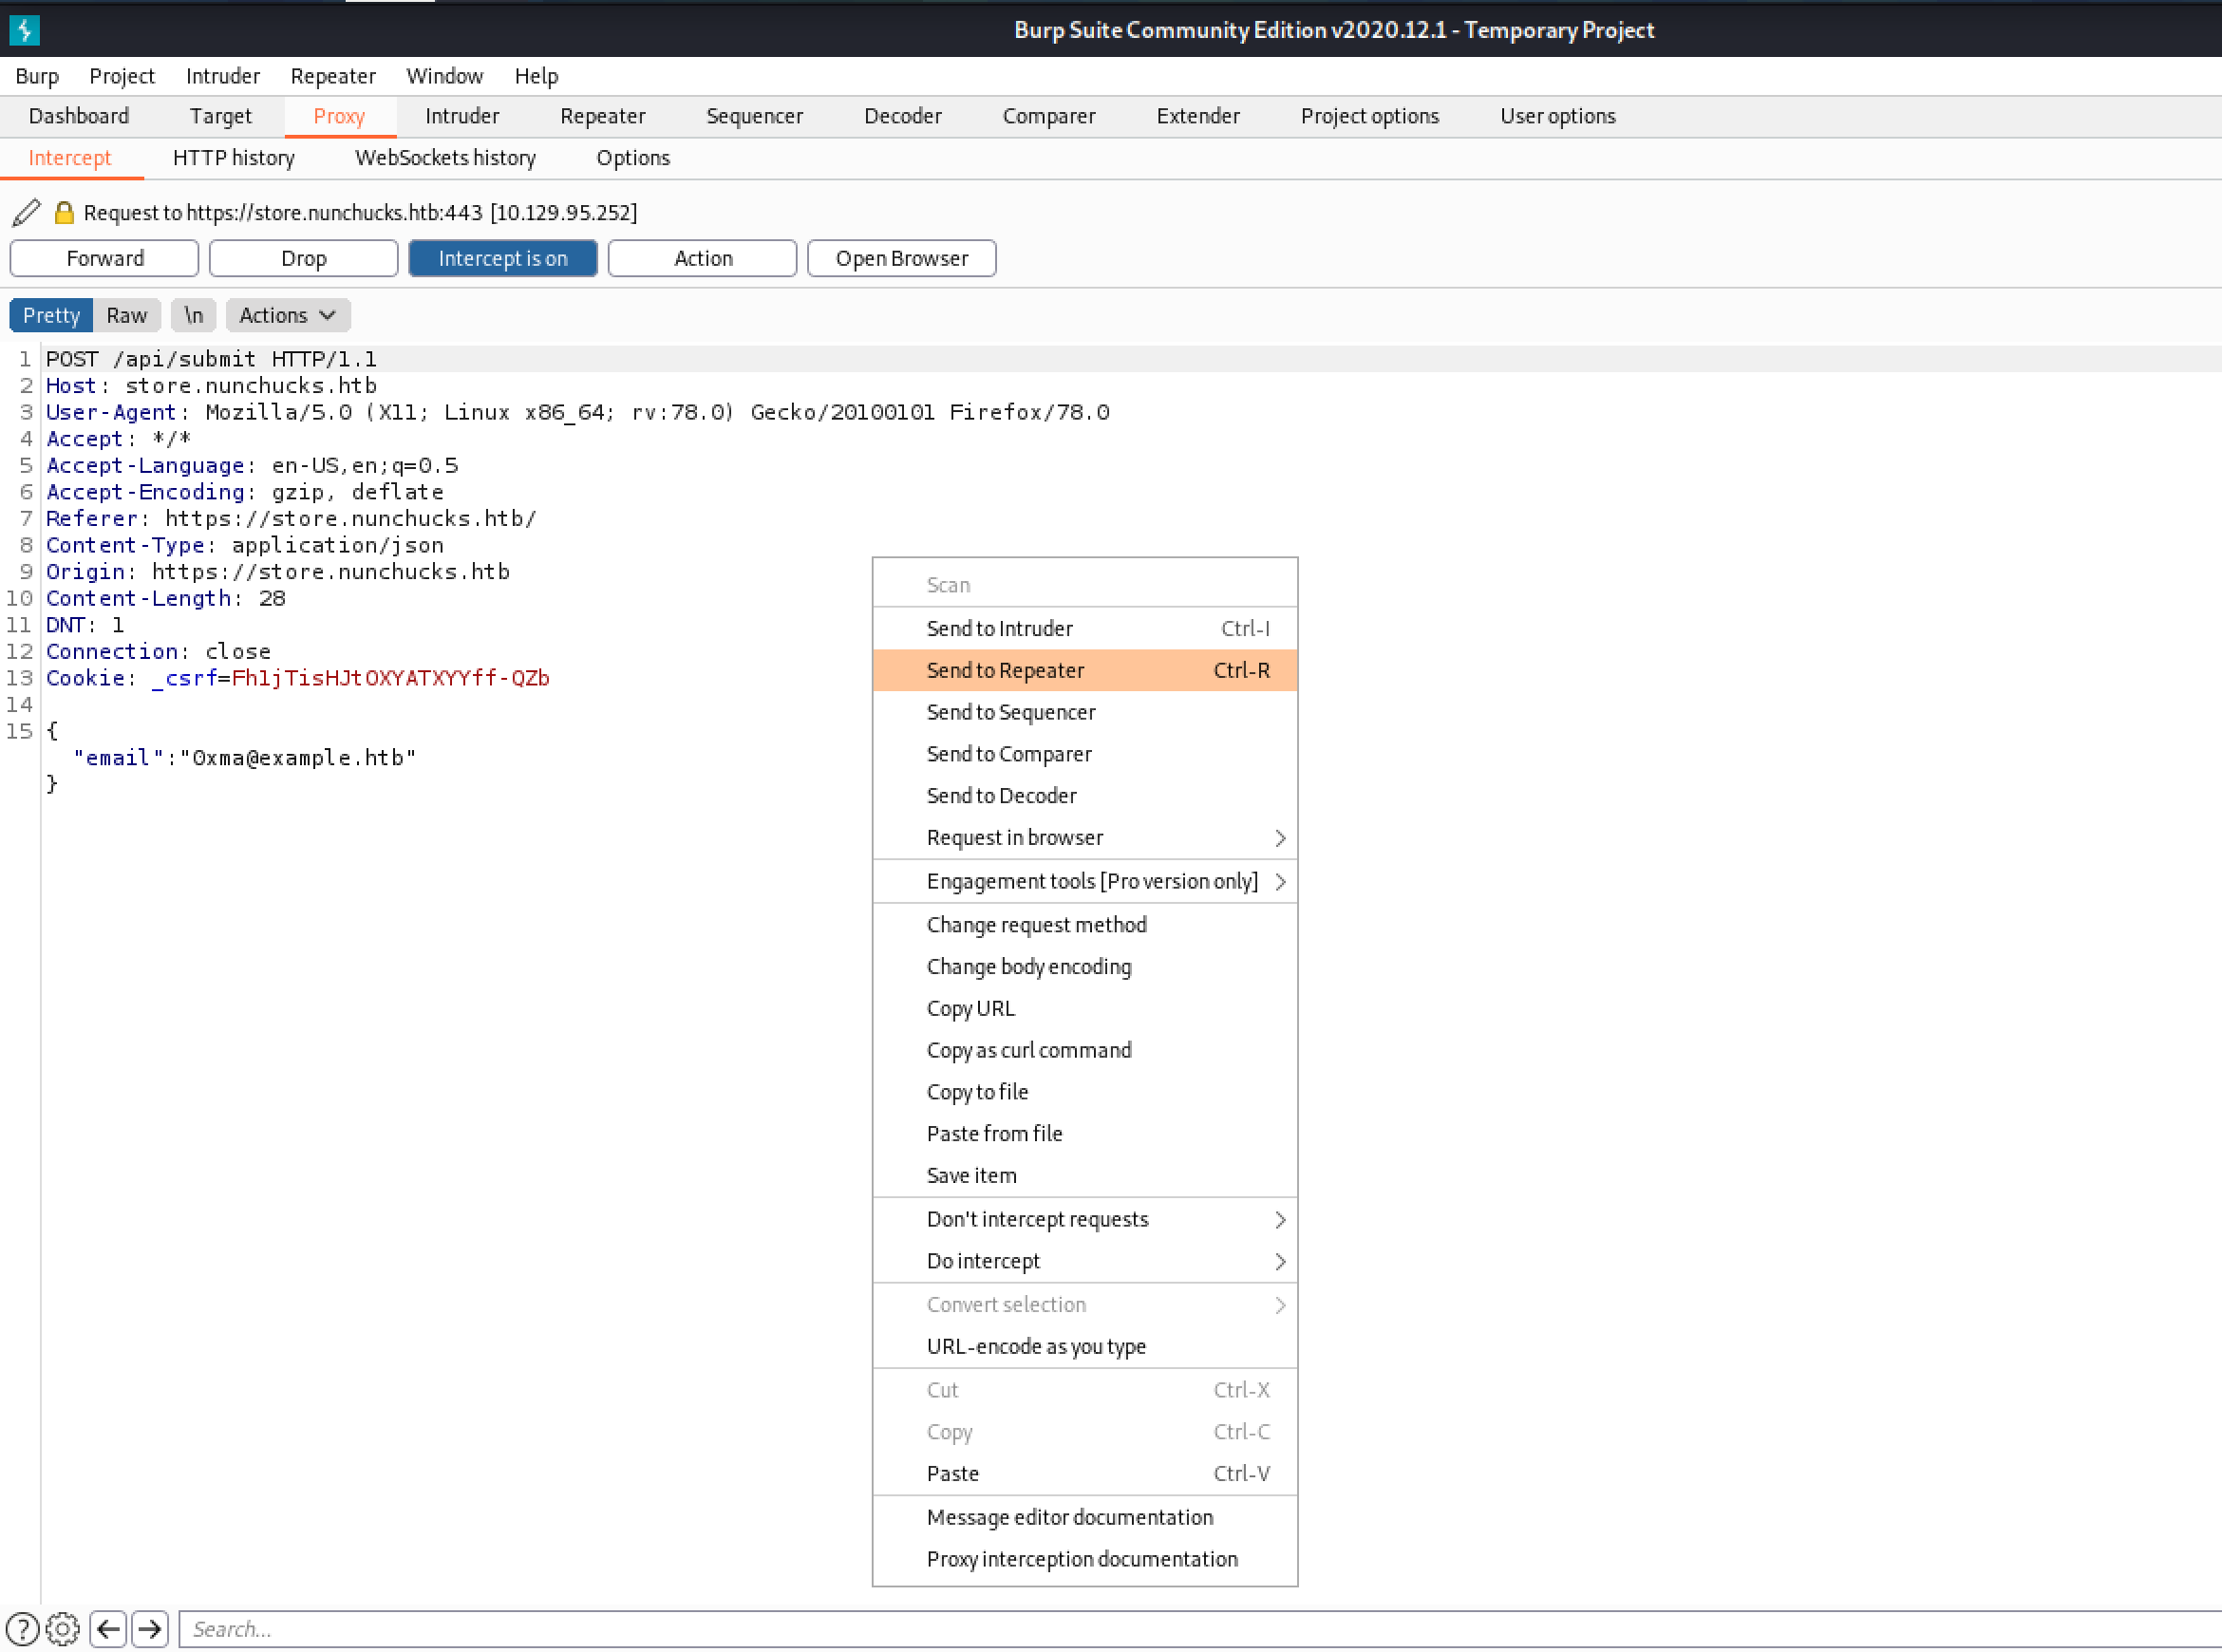Open the Repeater menu in menu bar
Image resolution: width=2222 pixels, height=1652 pixels.
click(x=333, y=76)
